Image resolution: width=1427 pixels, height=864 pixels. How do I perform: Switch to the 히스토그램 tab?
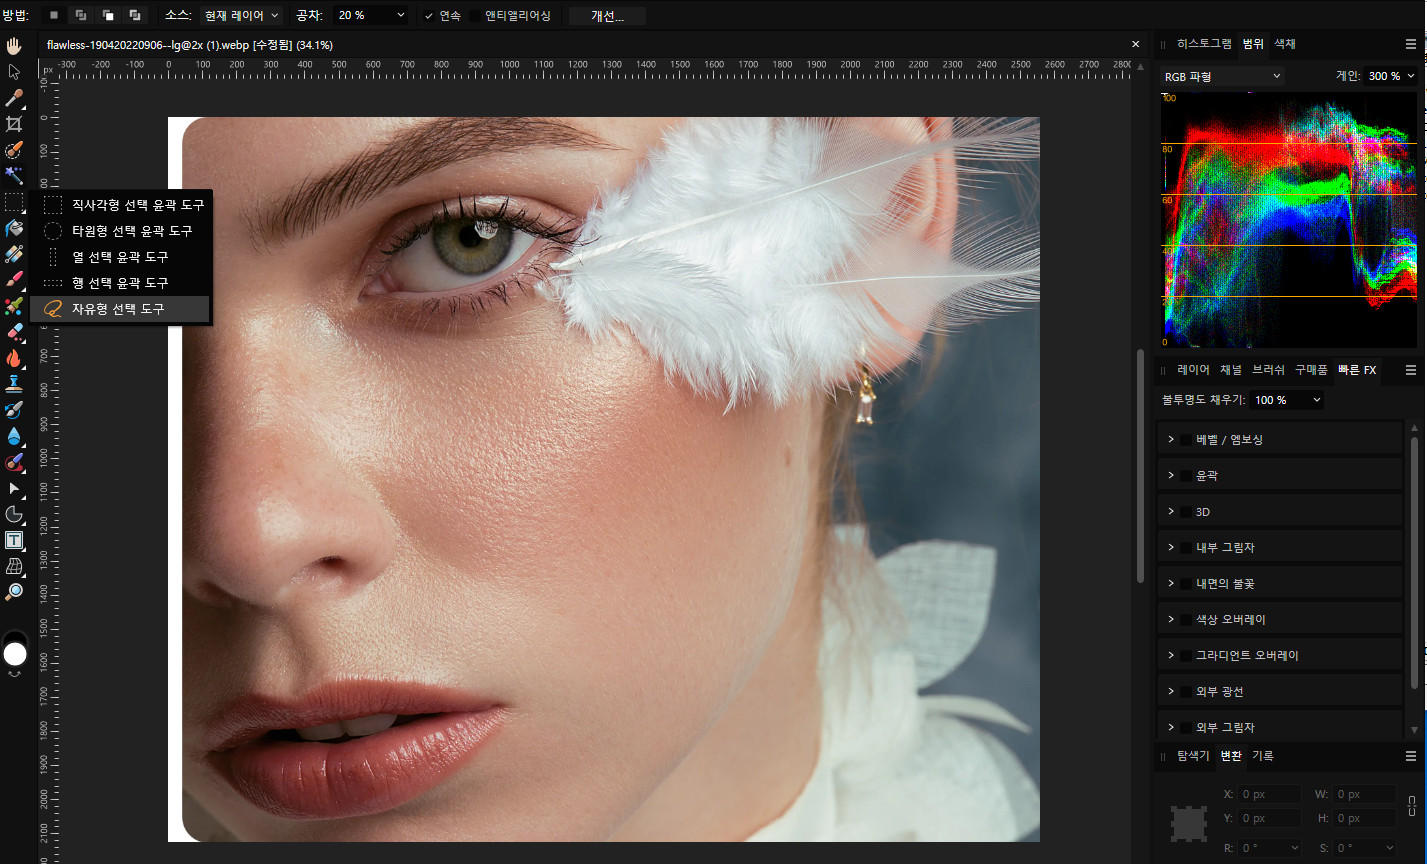(1204, 44)
